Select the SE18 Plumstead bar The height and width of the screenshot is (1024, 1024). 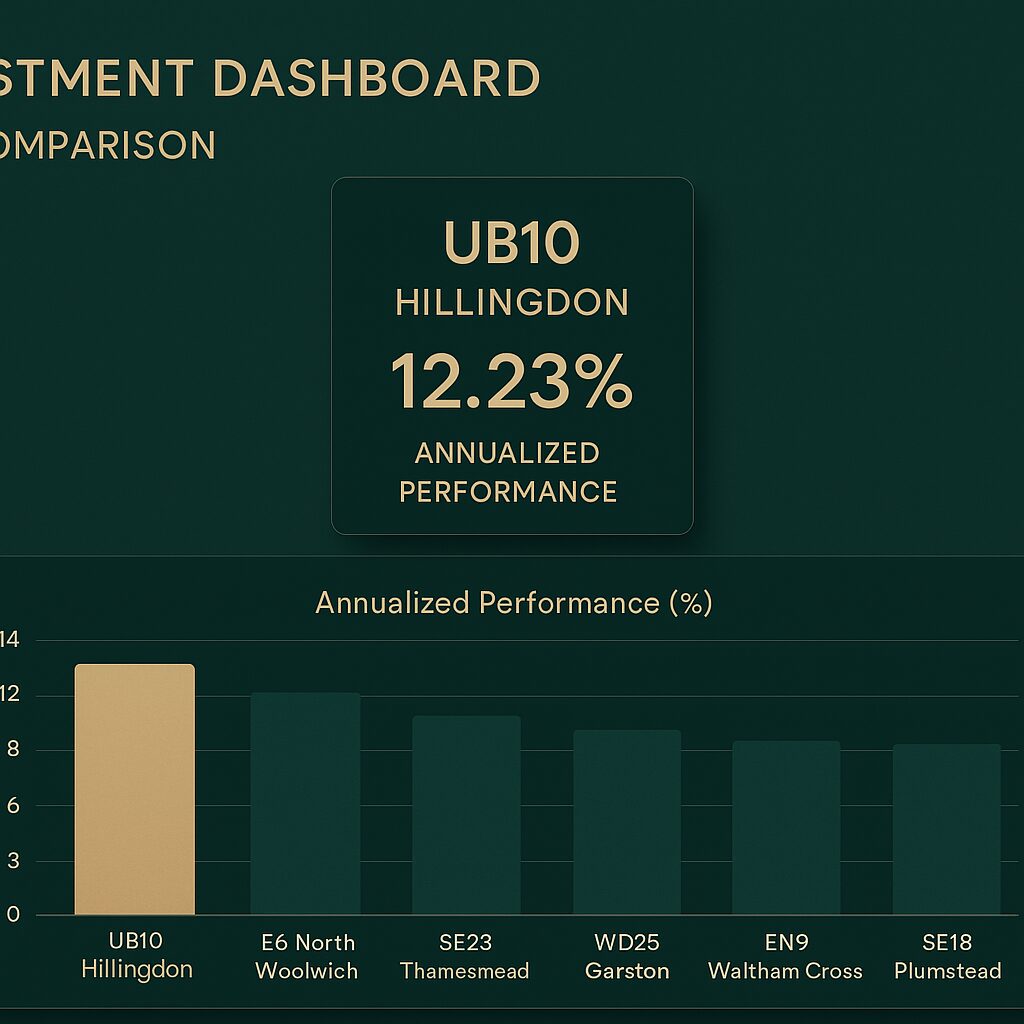(x=946, y=829)
